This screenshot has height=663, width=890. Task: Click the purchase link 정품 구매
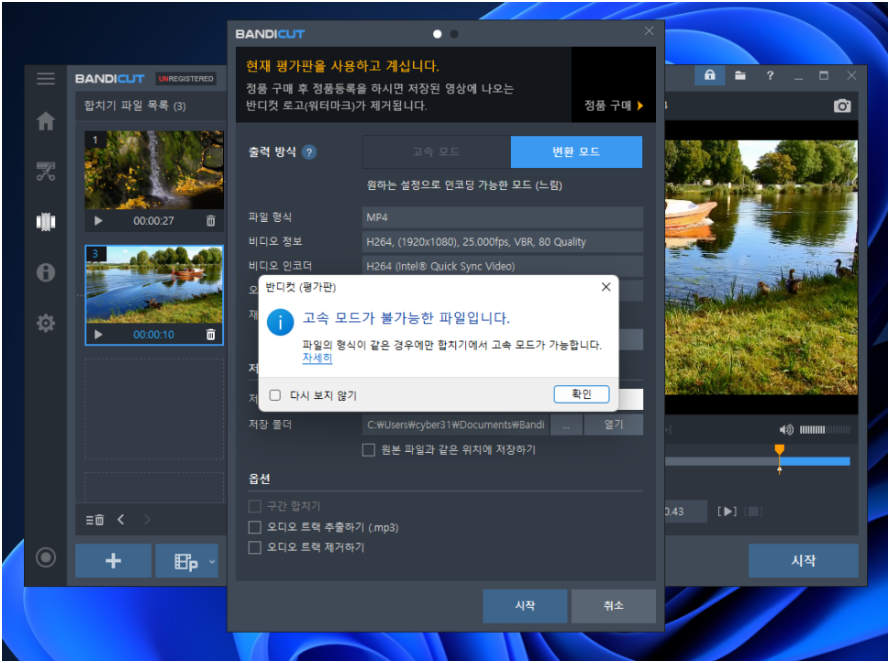click(x=613, y=106)
